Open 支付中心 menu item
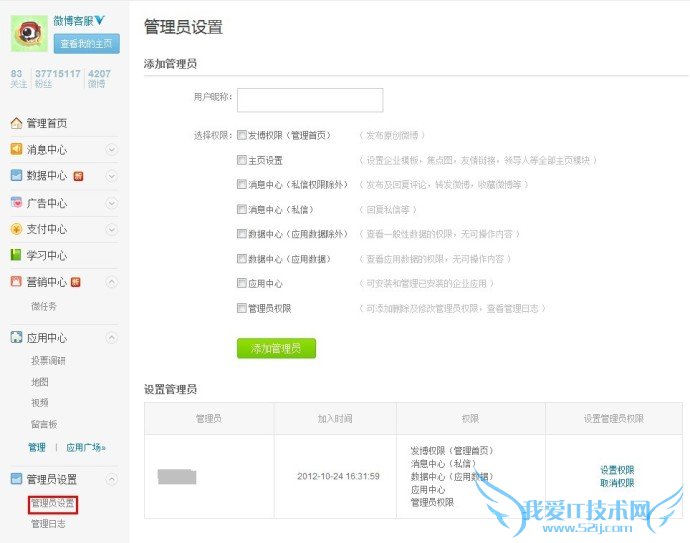The image size is (690, 543). (47, 229)
